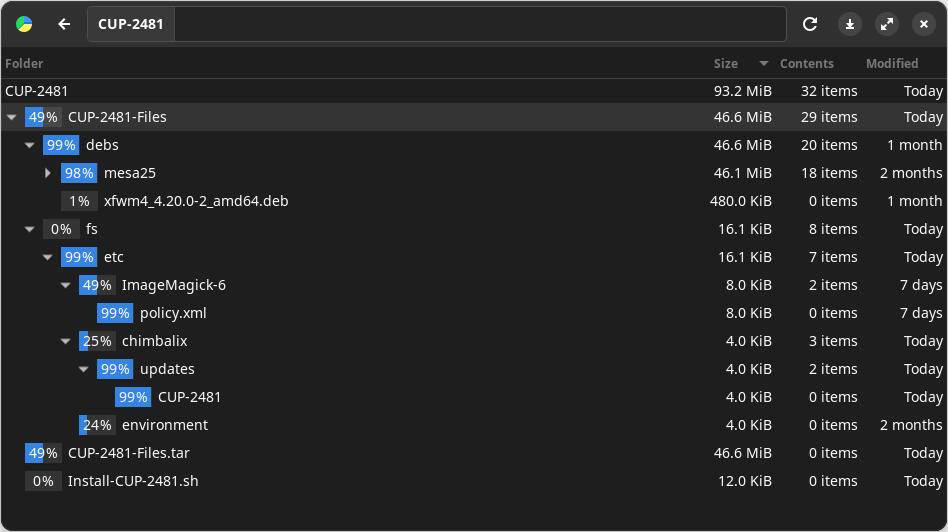948x532 pixels.
Task: Close the window with the X button
Action: coord(923,24)
